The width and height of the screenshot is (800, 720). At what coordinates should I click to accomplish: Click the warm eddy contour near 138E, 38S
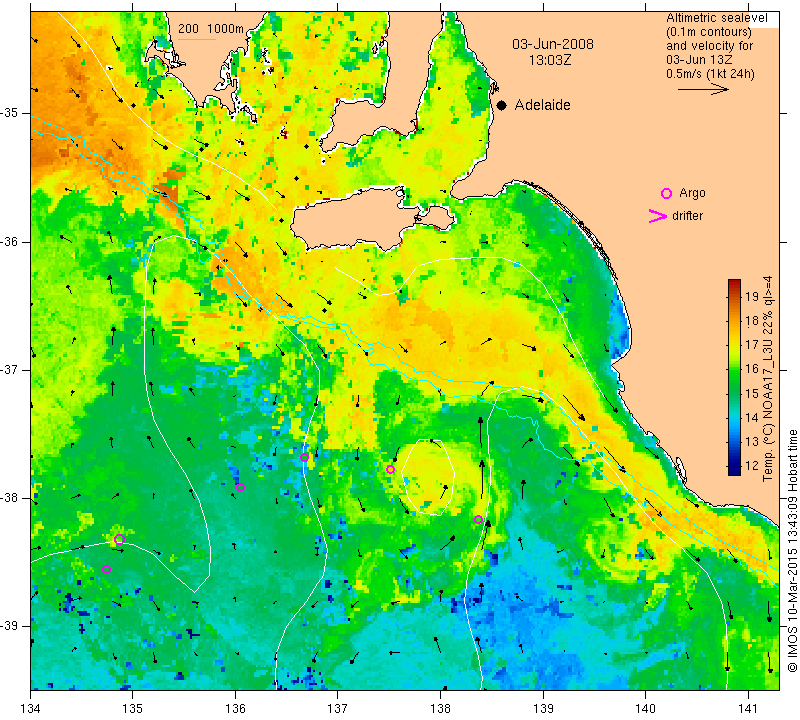pyautogui.click(x=428, y=477)
